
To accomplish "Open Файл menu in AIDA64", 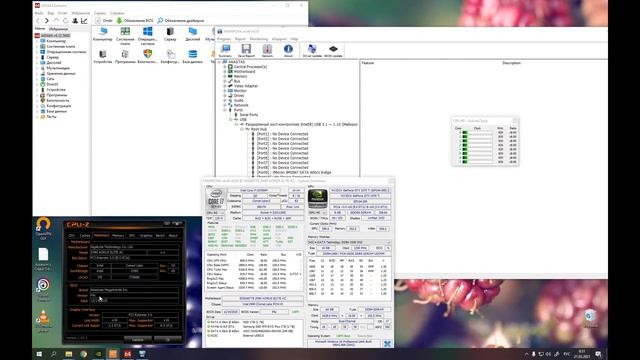I will [x=39, y=13].
